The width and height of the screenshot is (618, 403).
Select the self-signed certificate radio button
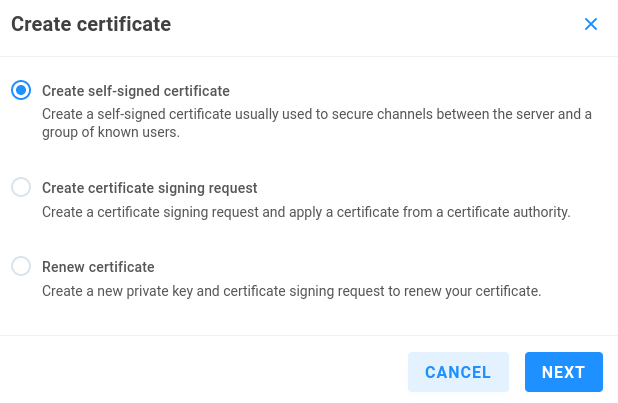(x=21, y=90)
